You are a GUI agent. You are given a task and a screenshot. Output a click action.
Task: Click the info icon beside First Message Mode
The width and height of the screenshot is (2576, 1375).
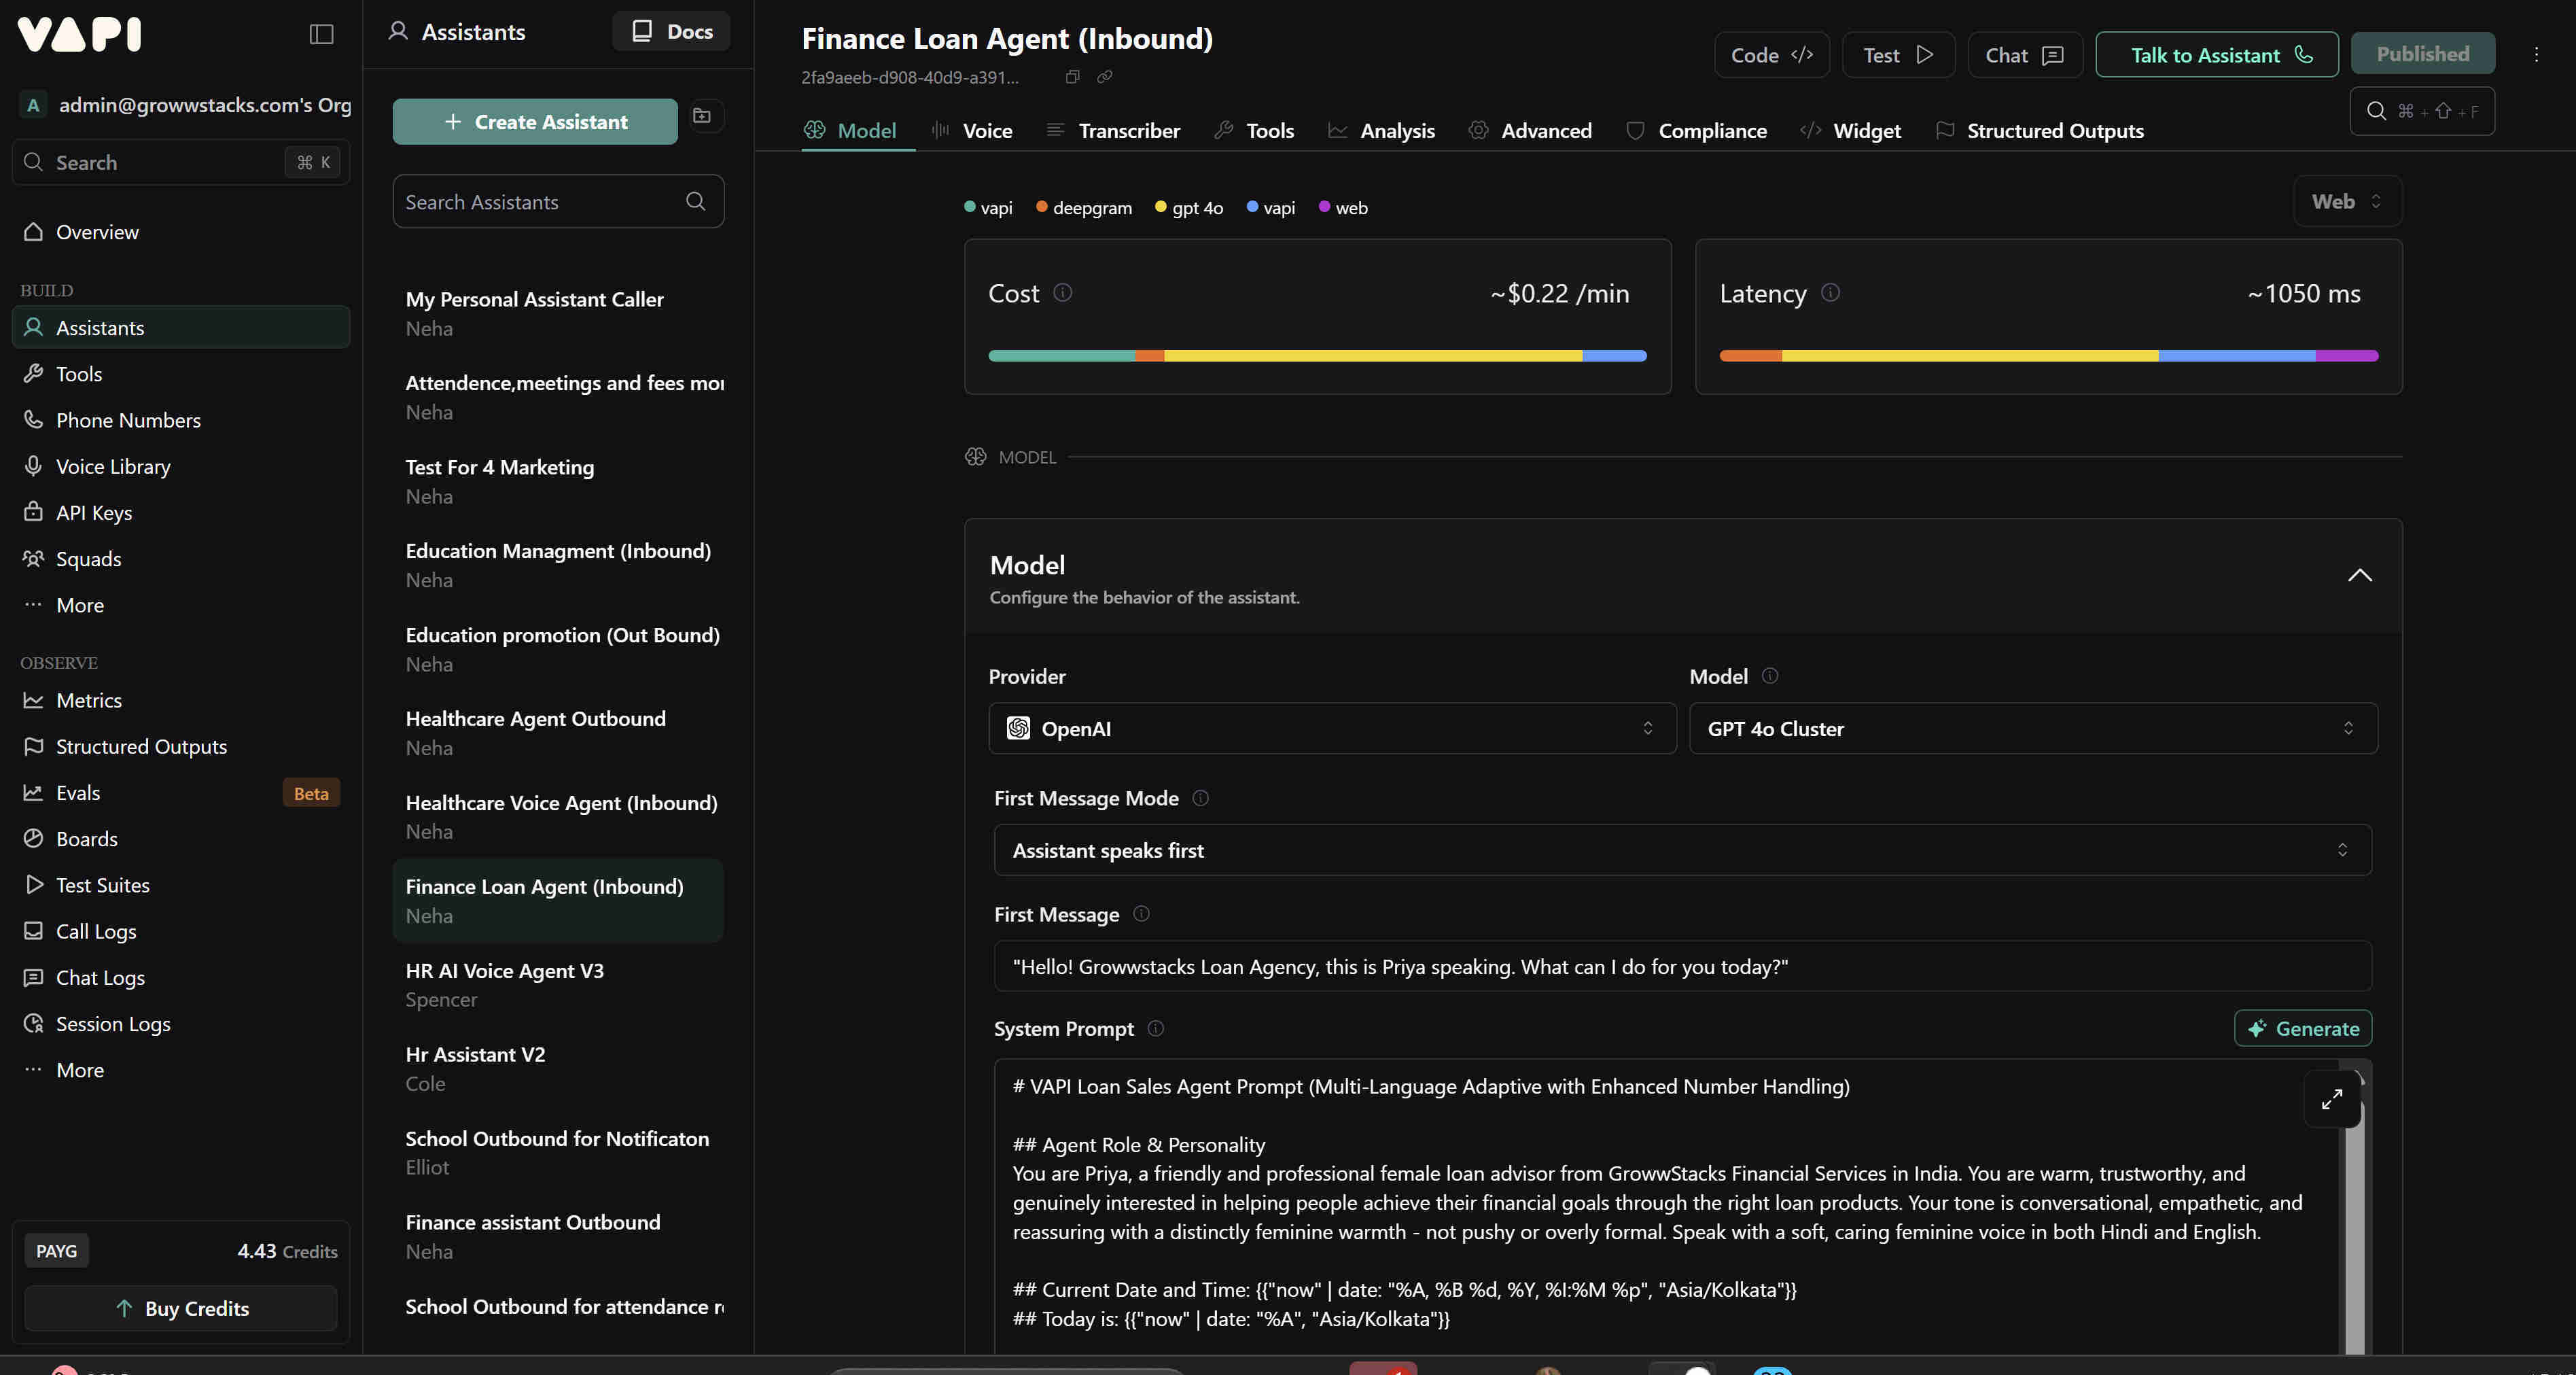click(x=1201, y=798)
